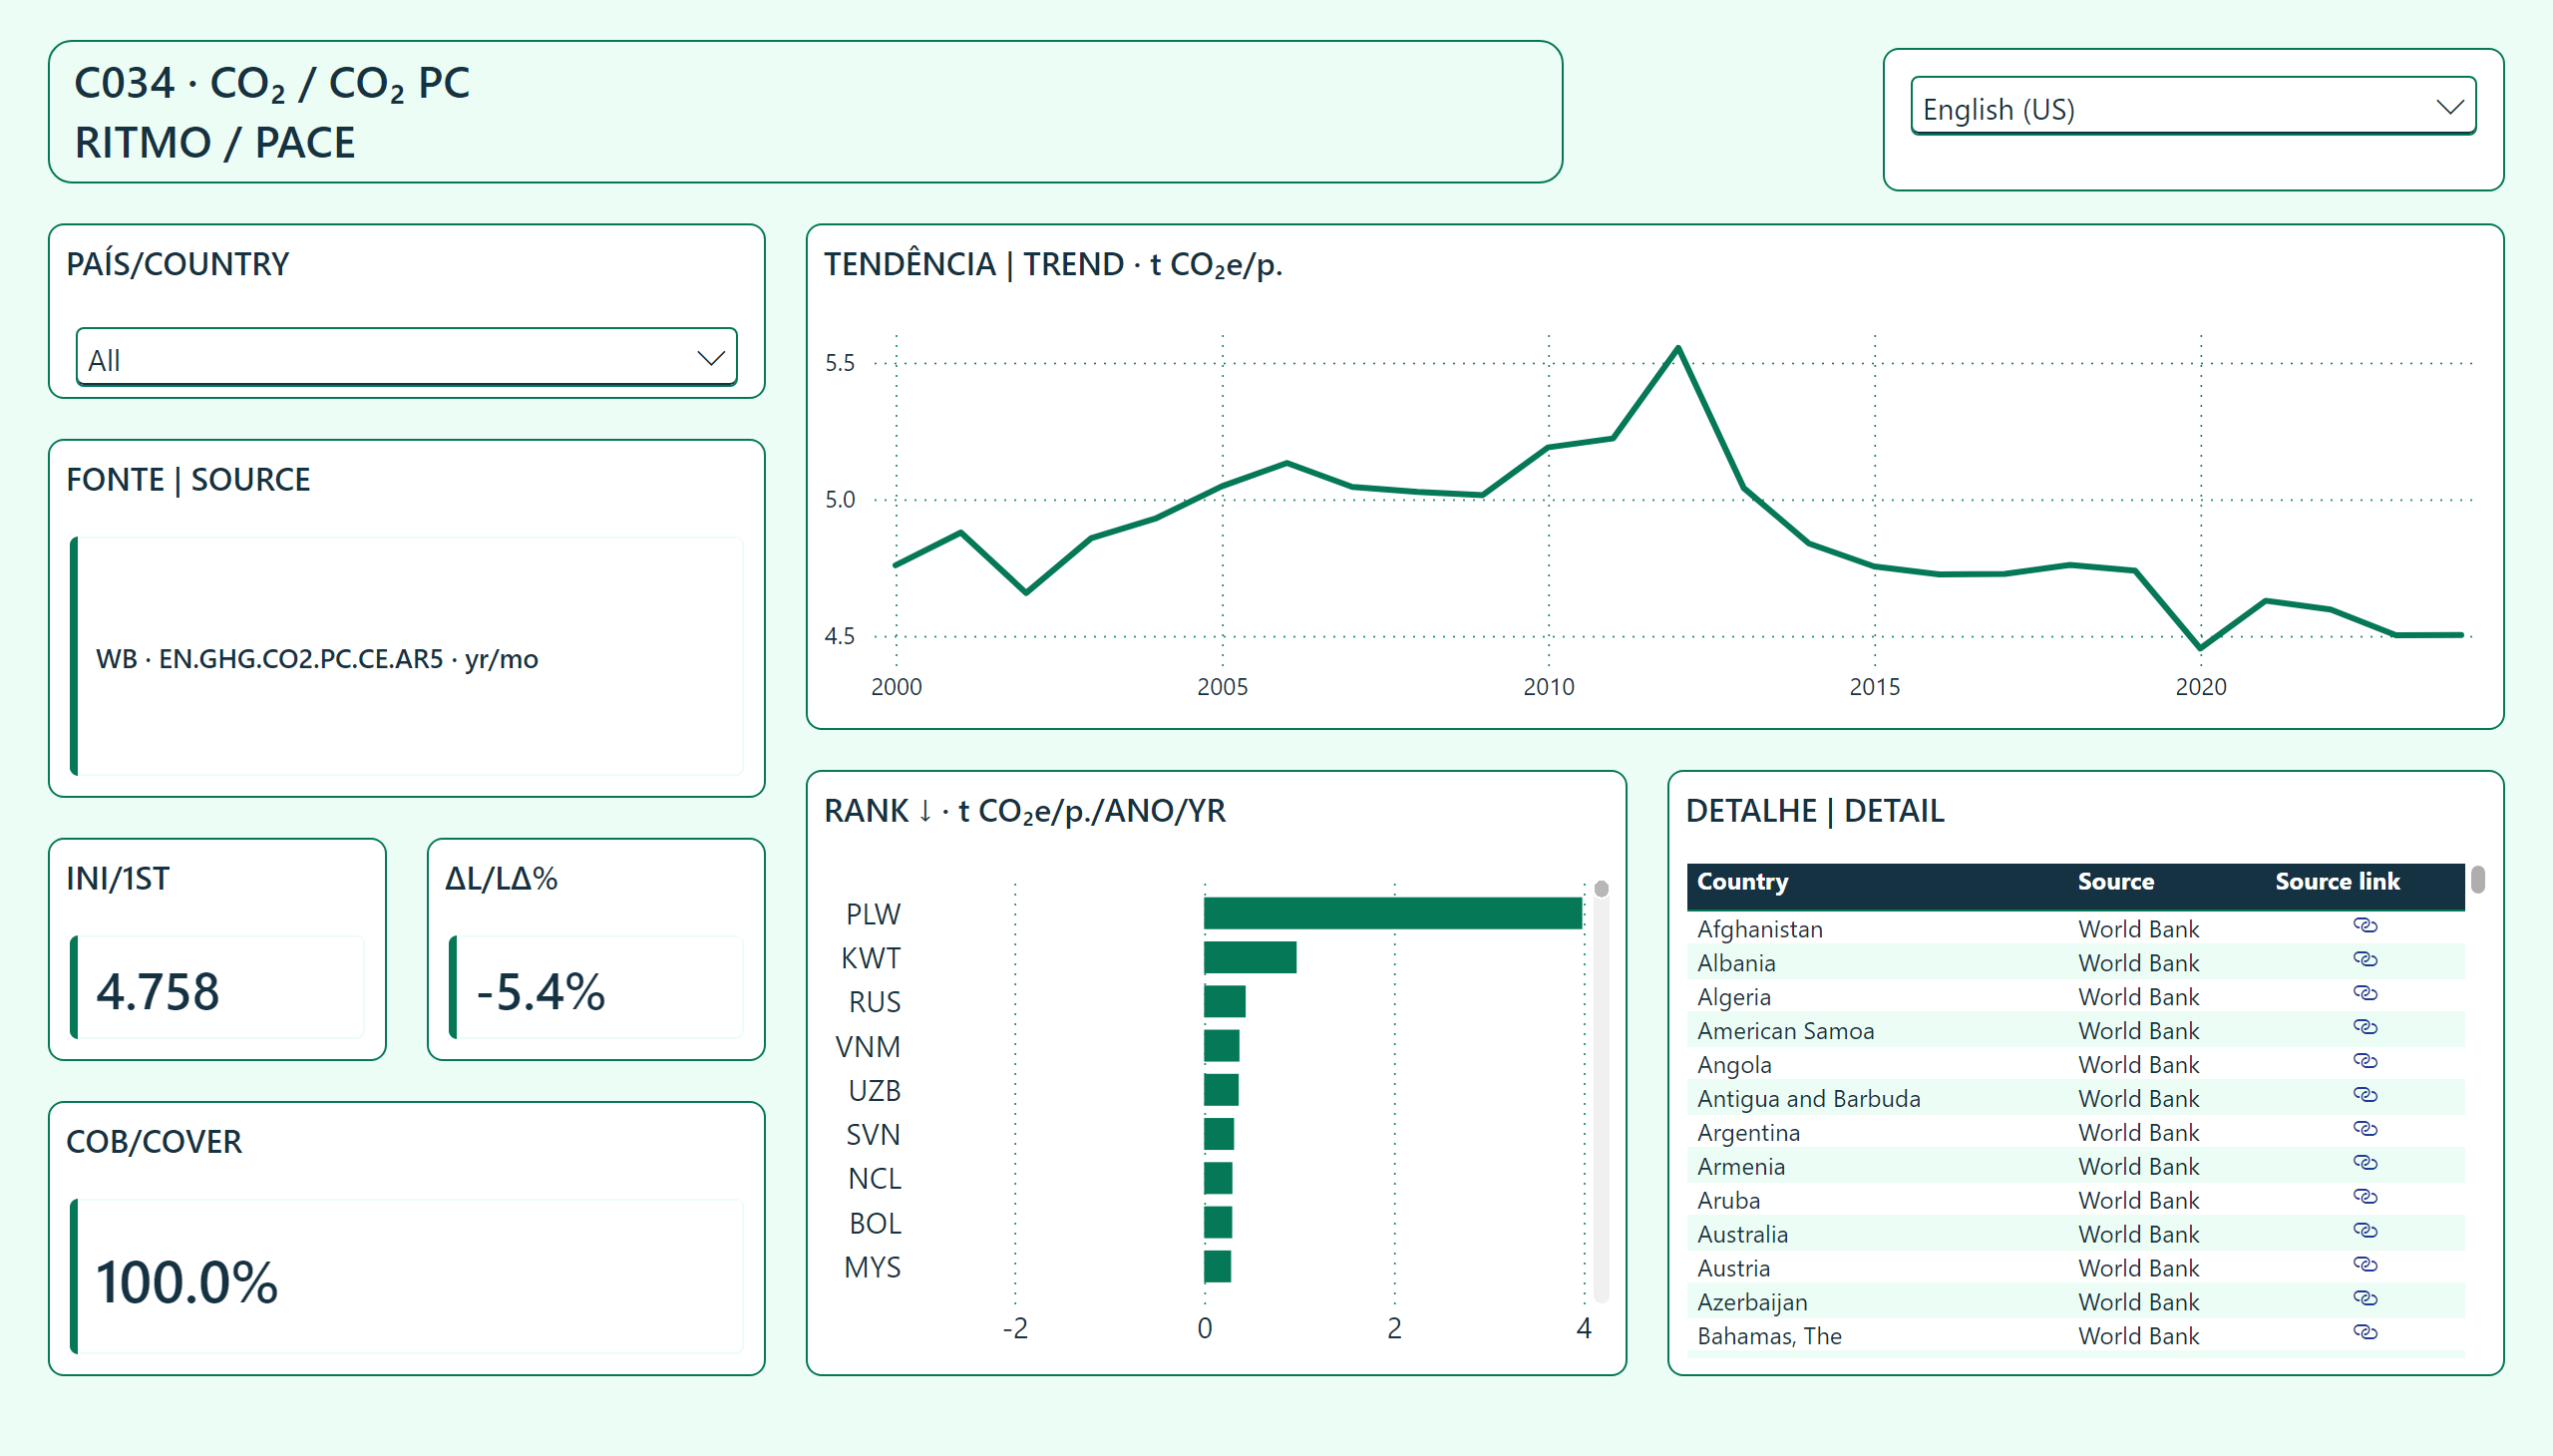
Task: Open the American Samoa source link icon
Action: tap(2364, 1028)
